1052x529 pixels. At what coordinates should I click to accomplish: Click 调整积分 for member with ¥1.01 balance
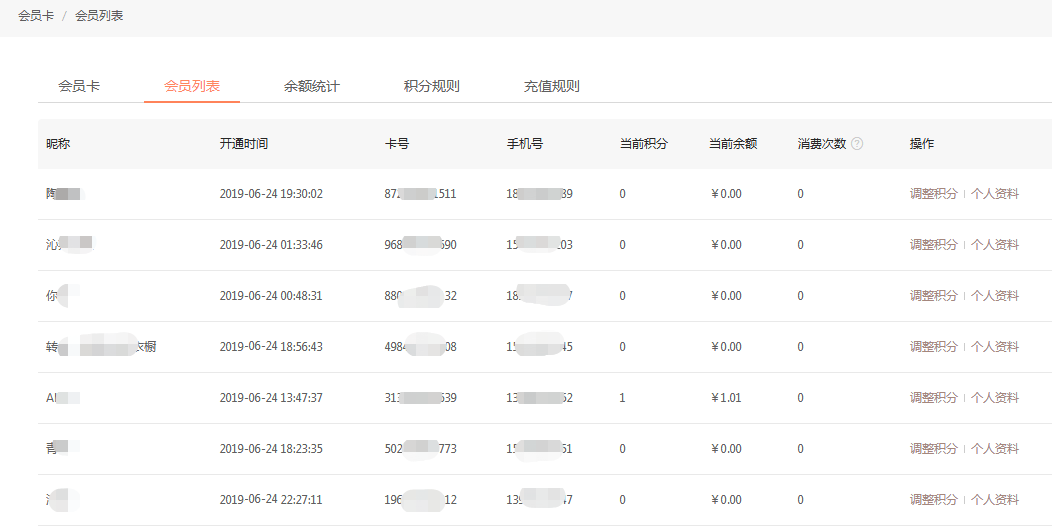[934, 398]
